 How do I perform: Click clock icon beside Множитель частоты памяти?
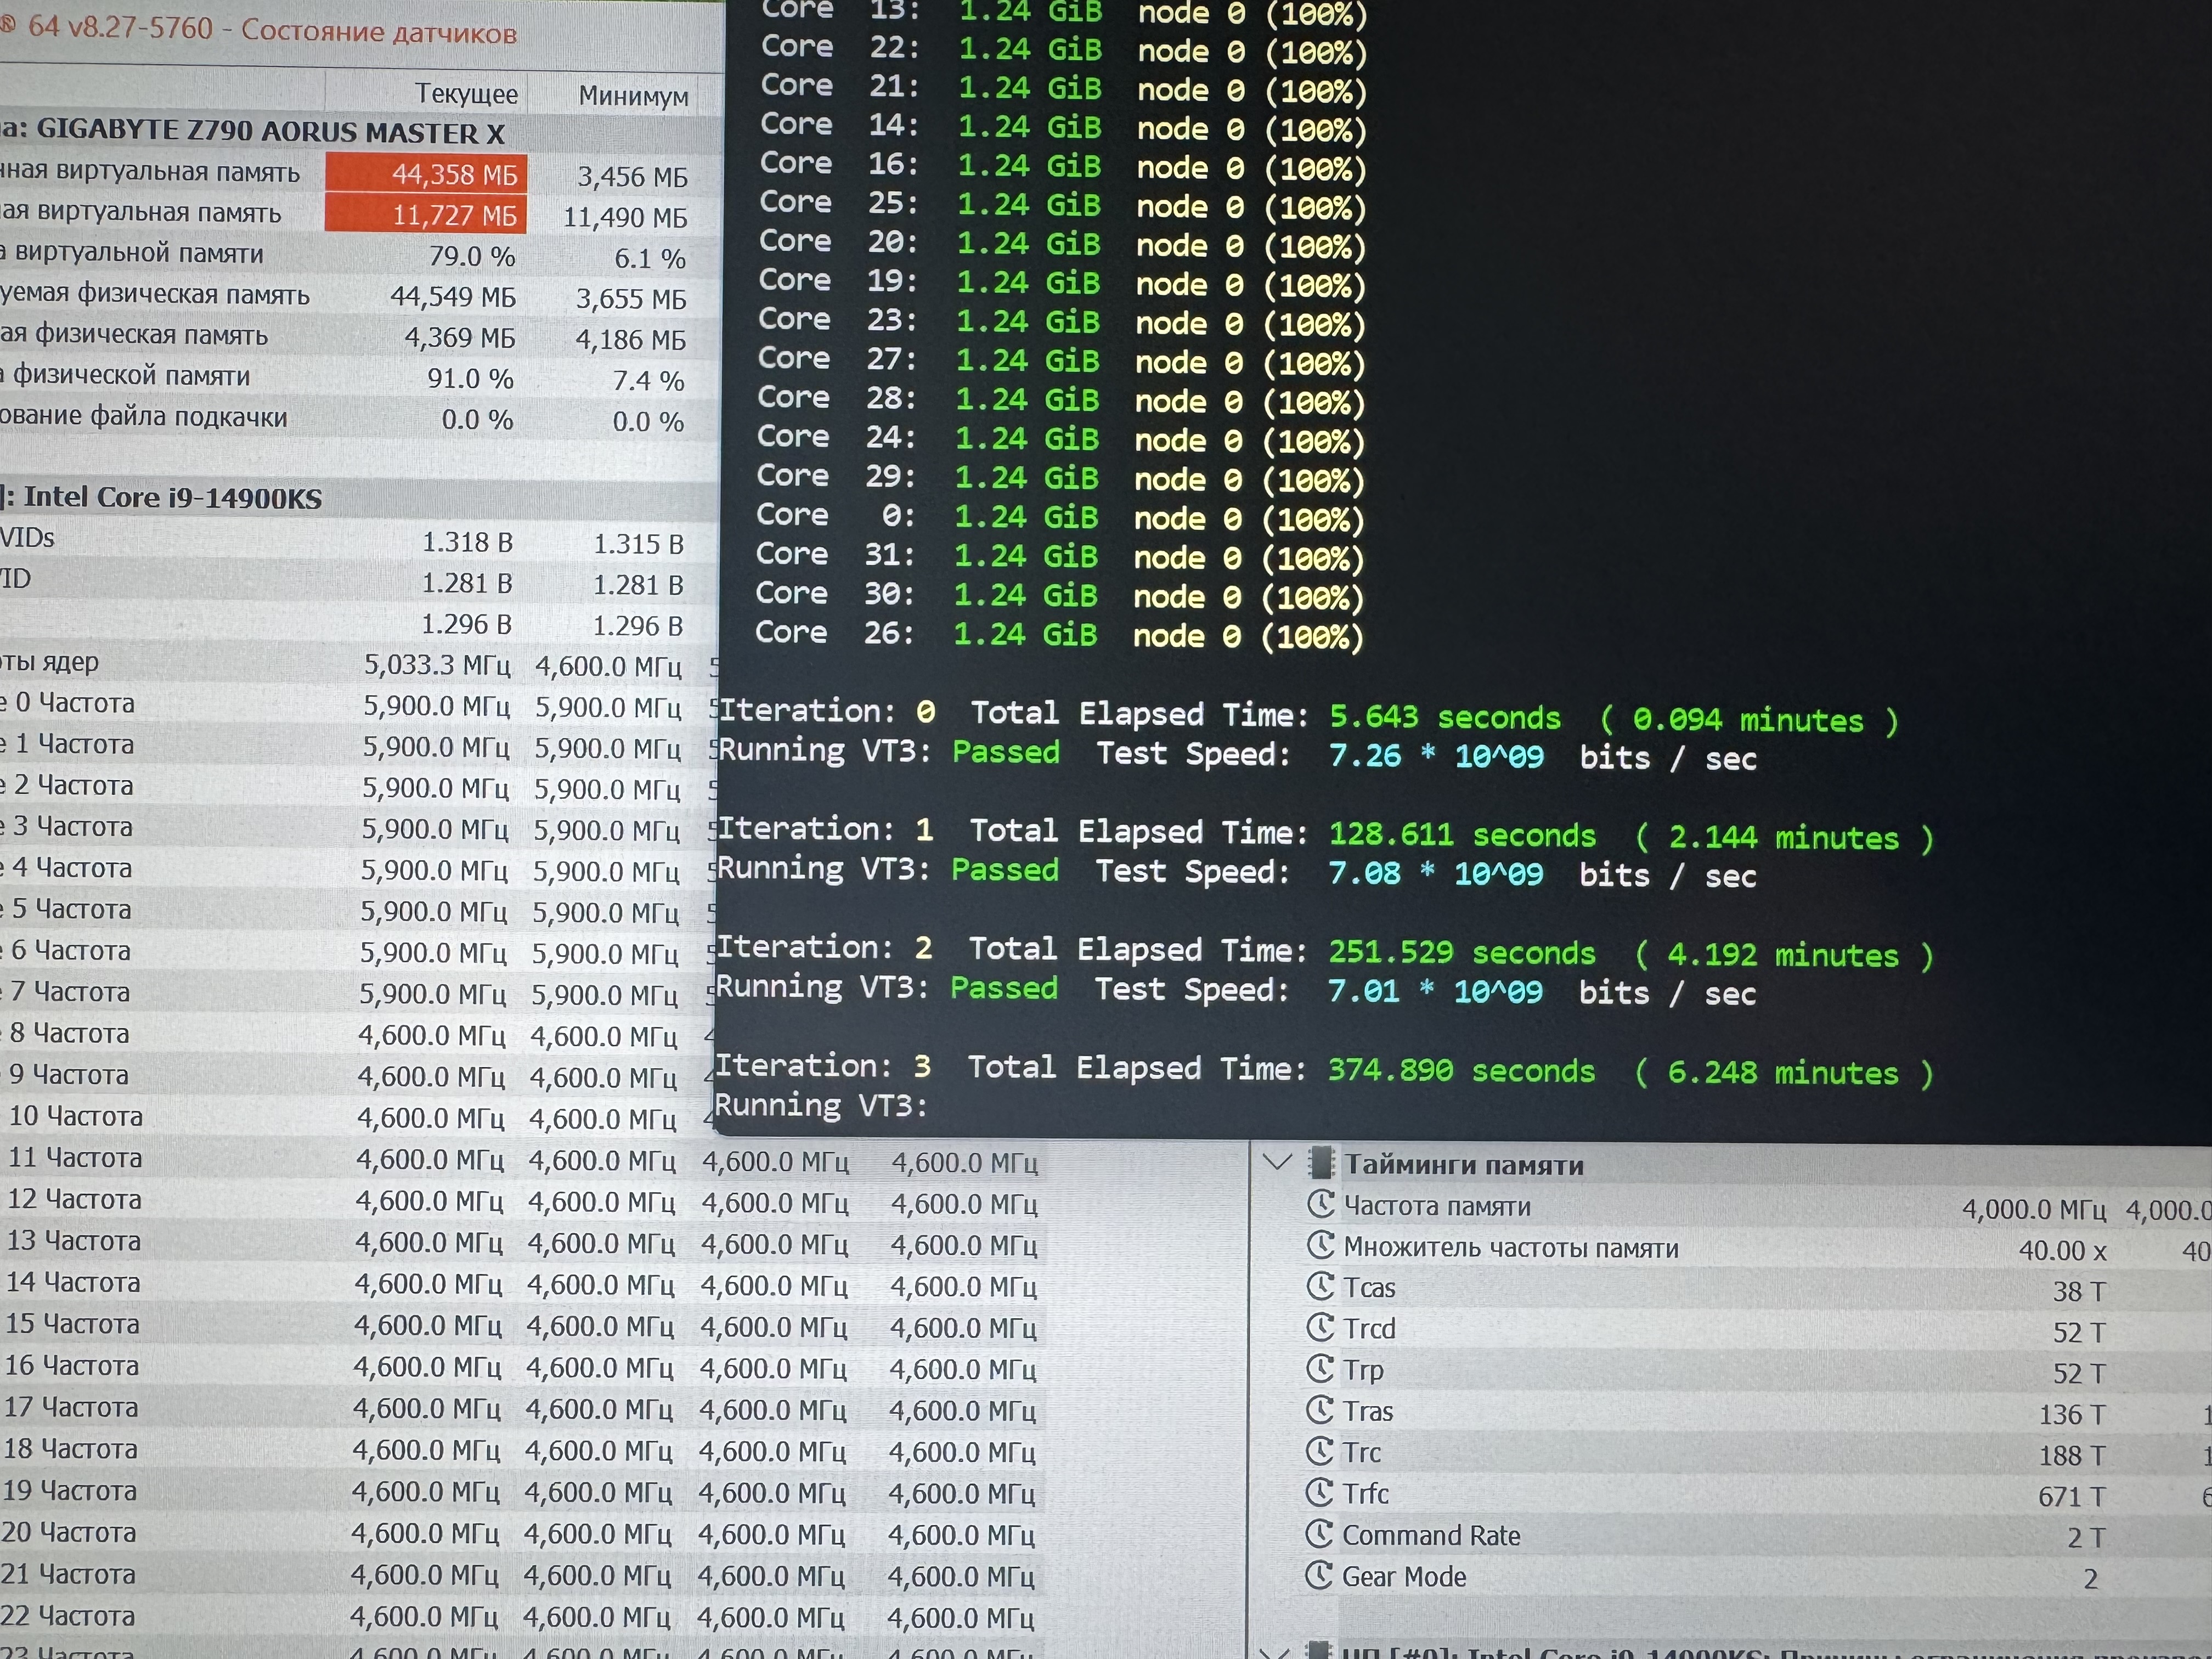click(x=1321, y=1246)
